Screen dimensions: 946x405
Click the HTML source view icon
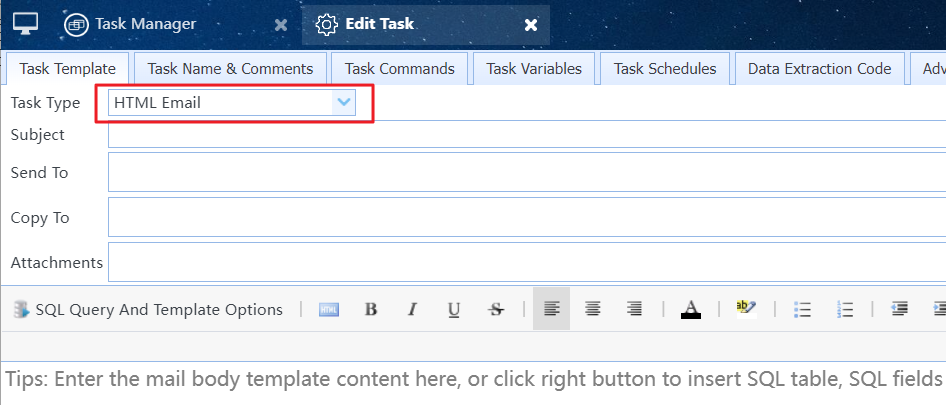pyautogui.click(x=329, y=310)
